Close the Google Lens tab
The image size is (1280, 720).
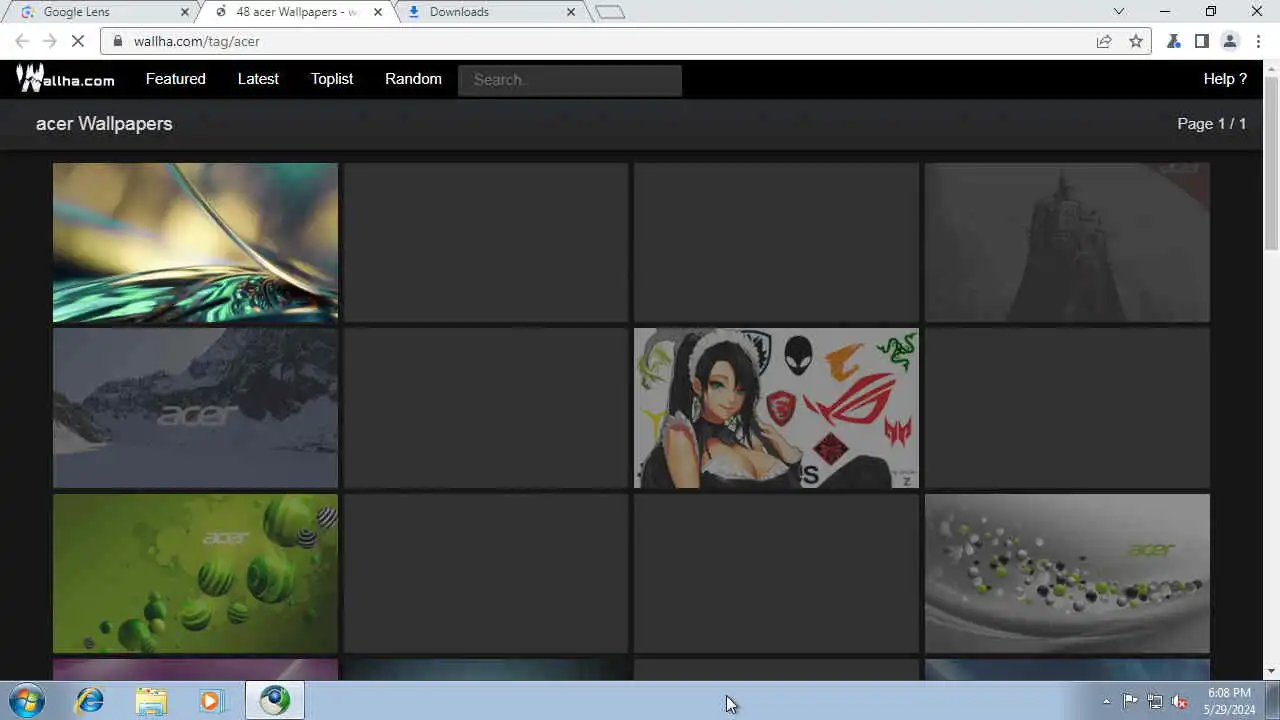coord(184,12)
